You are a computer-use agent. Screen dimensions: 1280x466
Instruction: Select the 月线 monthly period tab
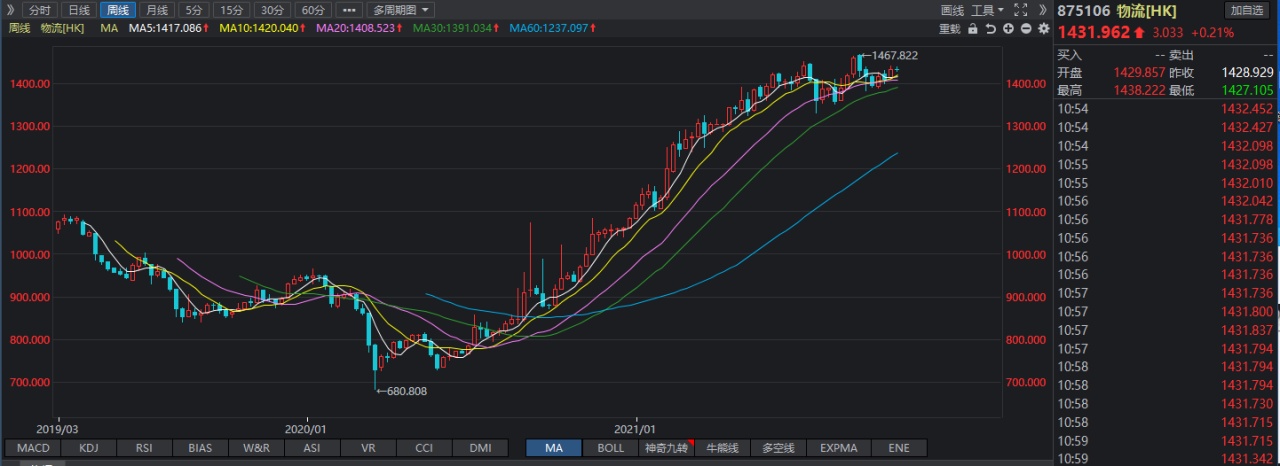tap(157, 10)
